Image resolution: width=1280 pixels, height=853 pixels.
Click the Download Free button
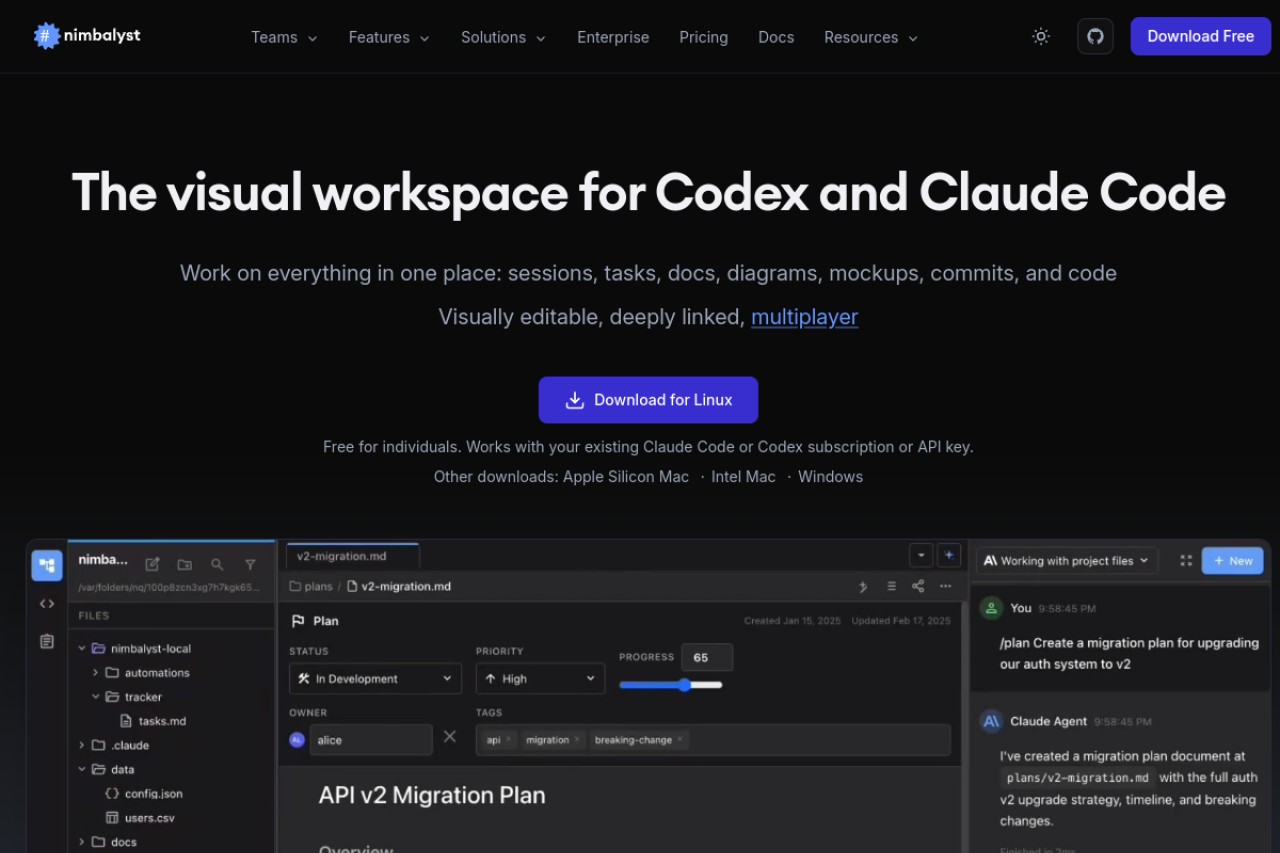[1200, 36]
